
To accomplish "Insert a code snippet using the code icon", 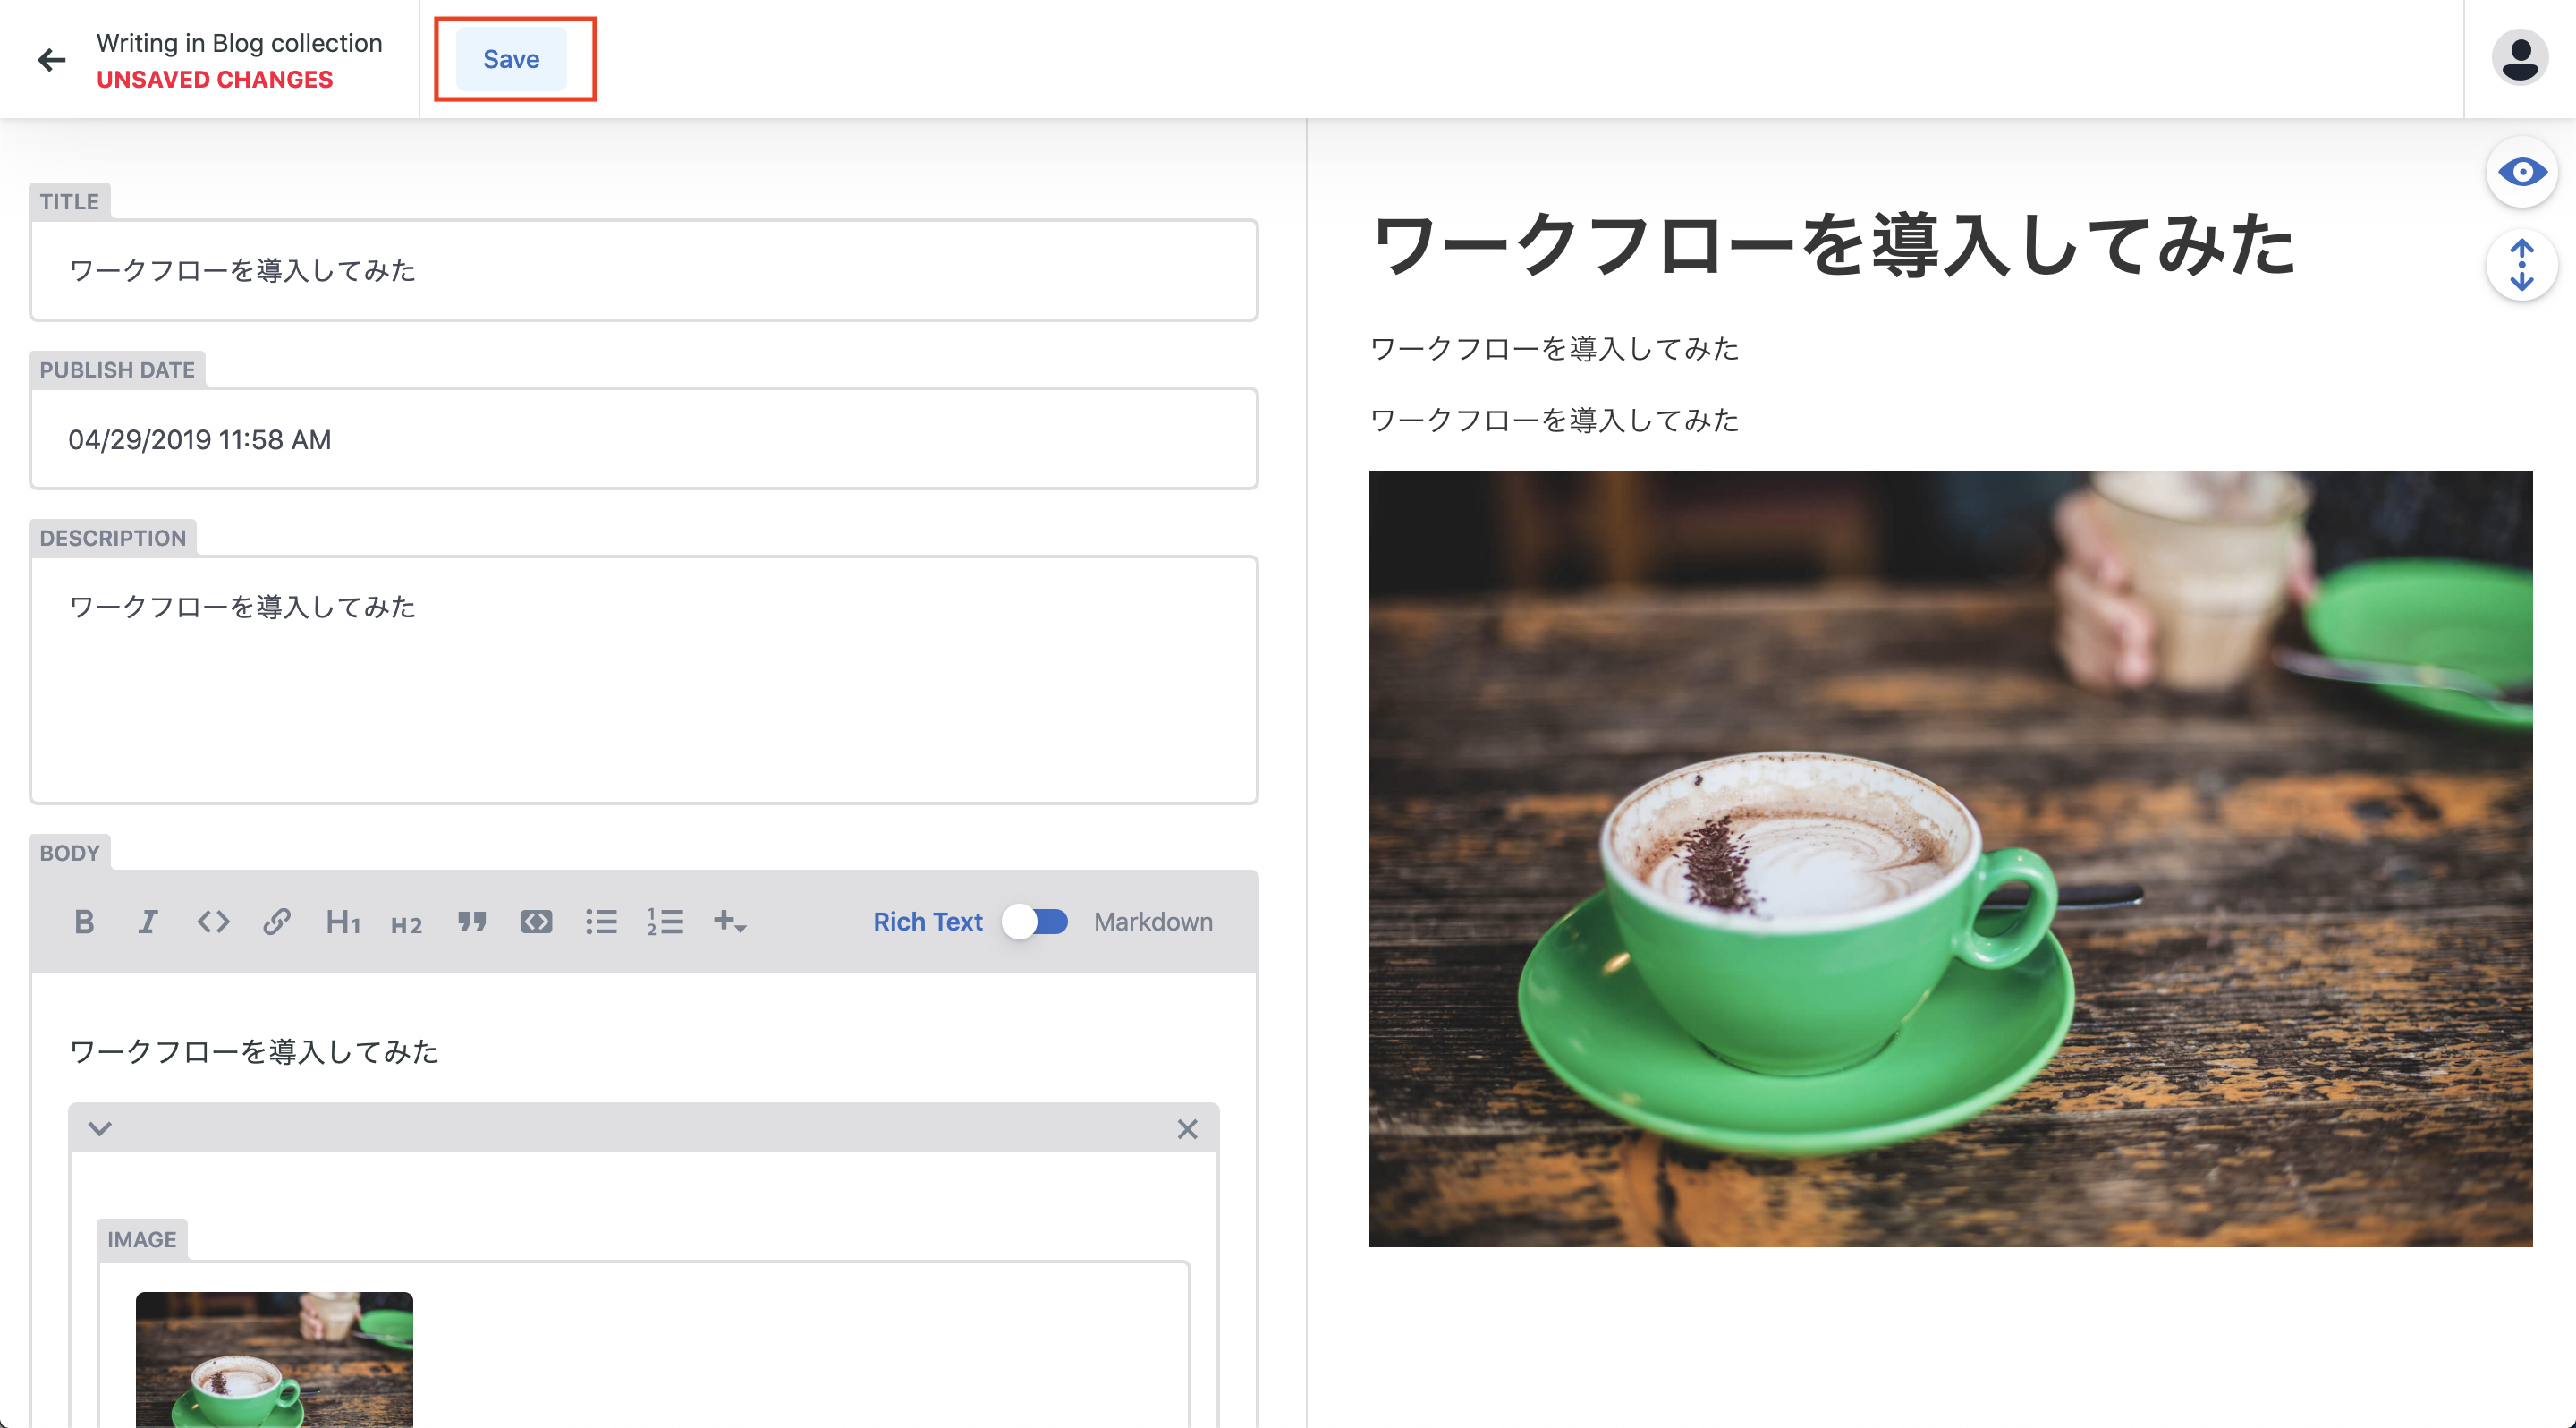I will click(x=212, y=921).
